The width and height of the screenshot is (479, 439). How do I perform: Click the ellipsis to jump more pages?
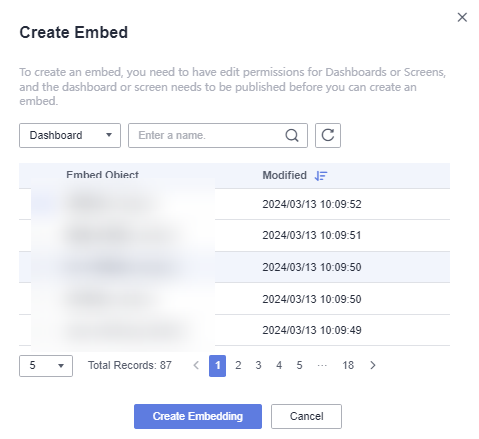pyautogui.click(x=322, y=366)
